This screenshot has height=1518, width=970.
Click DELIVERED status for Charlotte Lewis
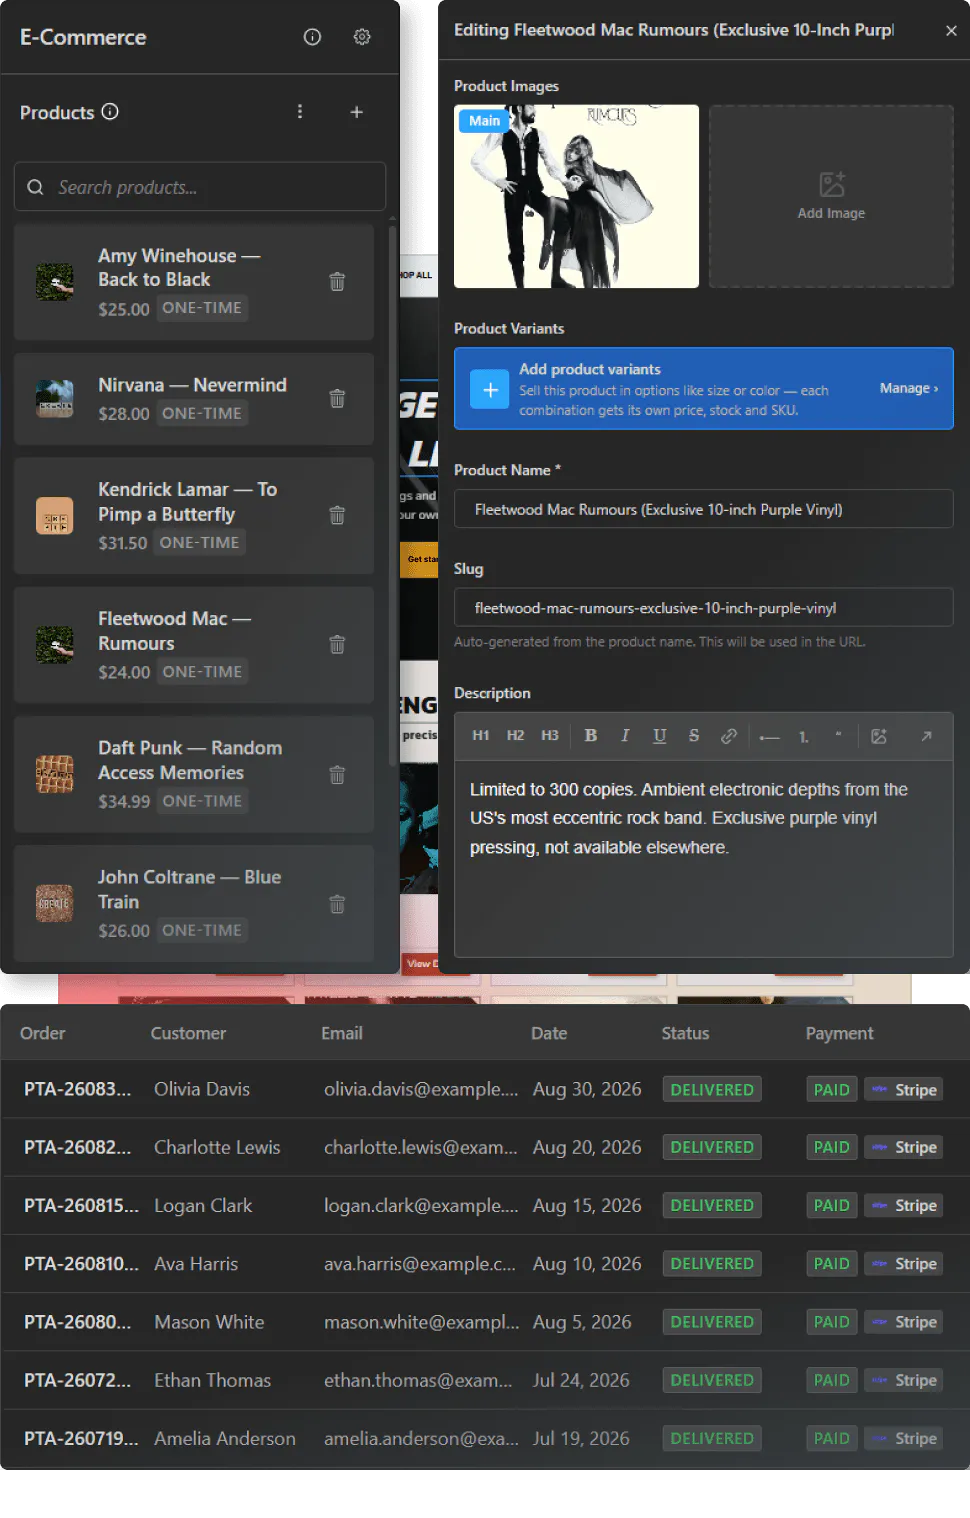pyautogui.click(x=712, y=1147)
